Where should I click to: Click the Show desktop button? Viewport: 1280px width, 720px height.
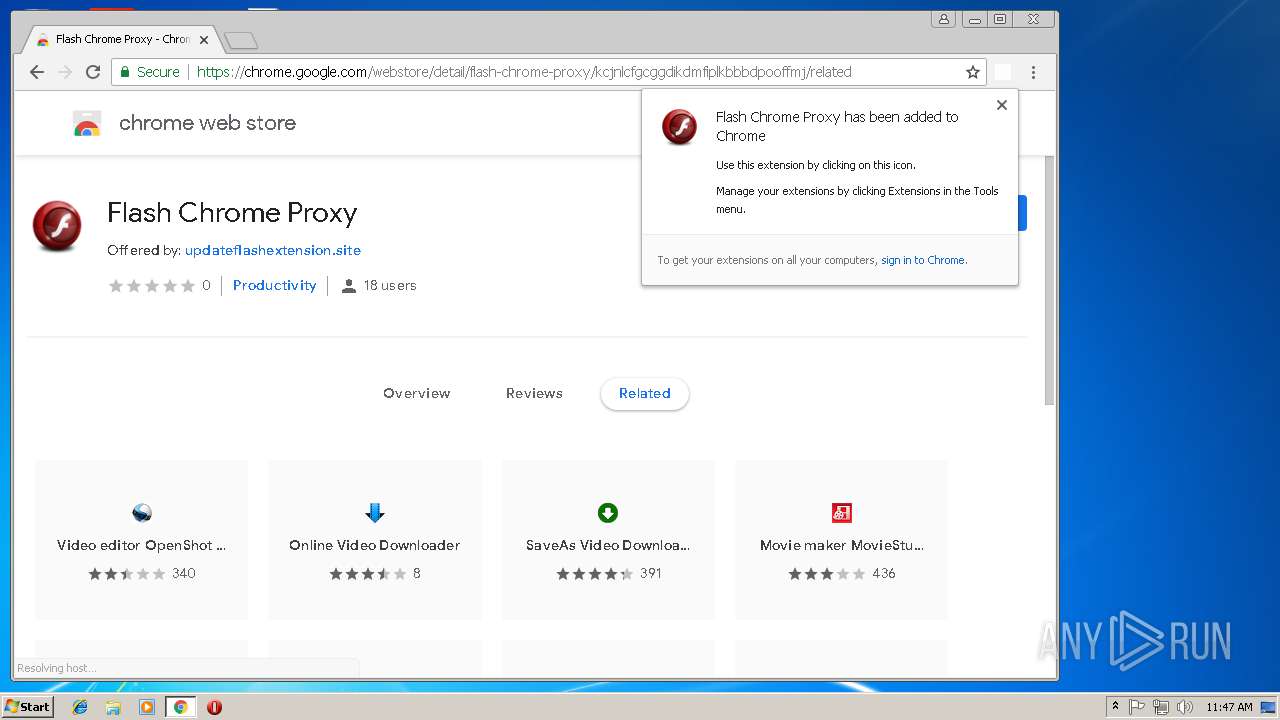click(1268, 707)
